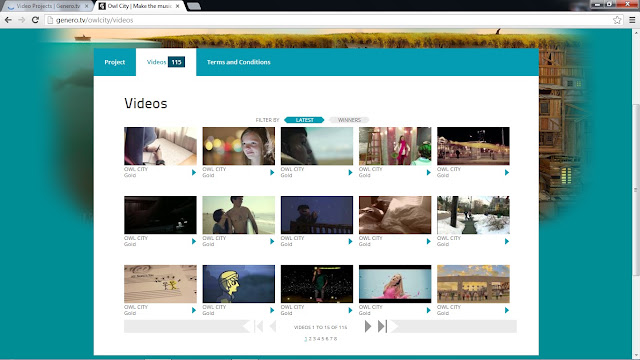Play arrow under the sheet music cartoon video
This screenshot has height=360, width=640.
coord(194,311)
